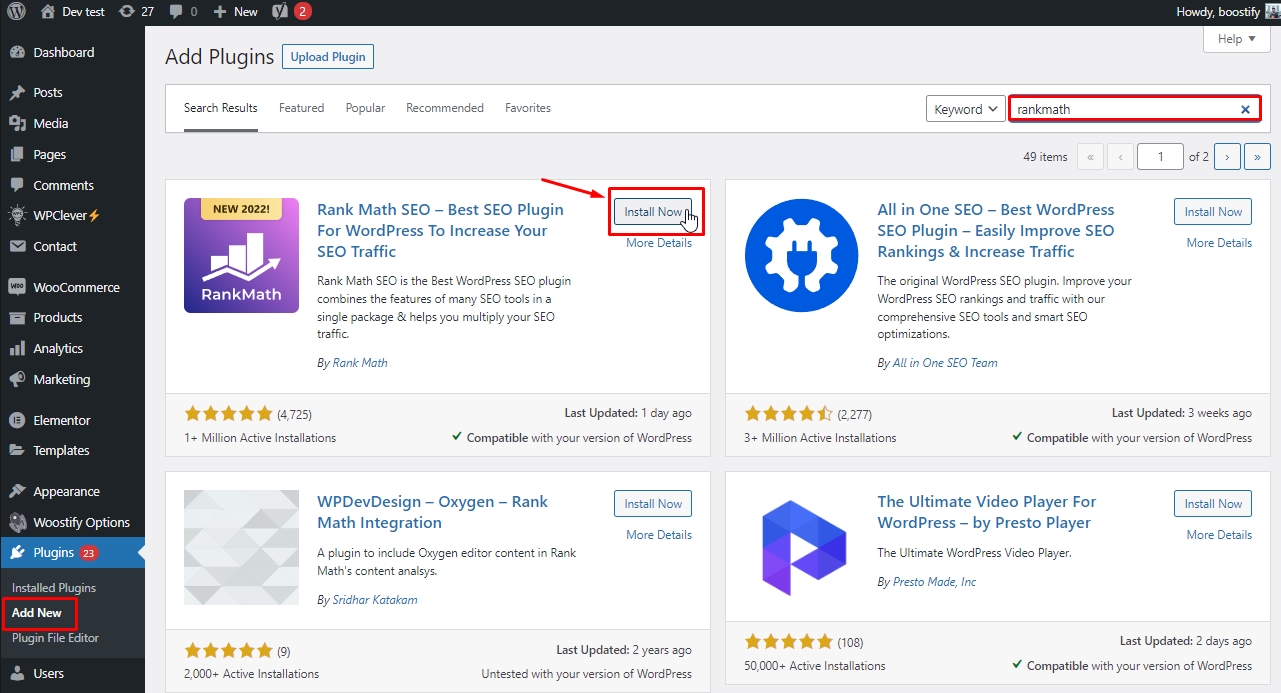Click the Howdy, boostify account menu
1281x693 pixels.
point(1230,11)
